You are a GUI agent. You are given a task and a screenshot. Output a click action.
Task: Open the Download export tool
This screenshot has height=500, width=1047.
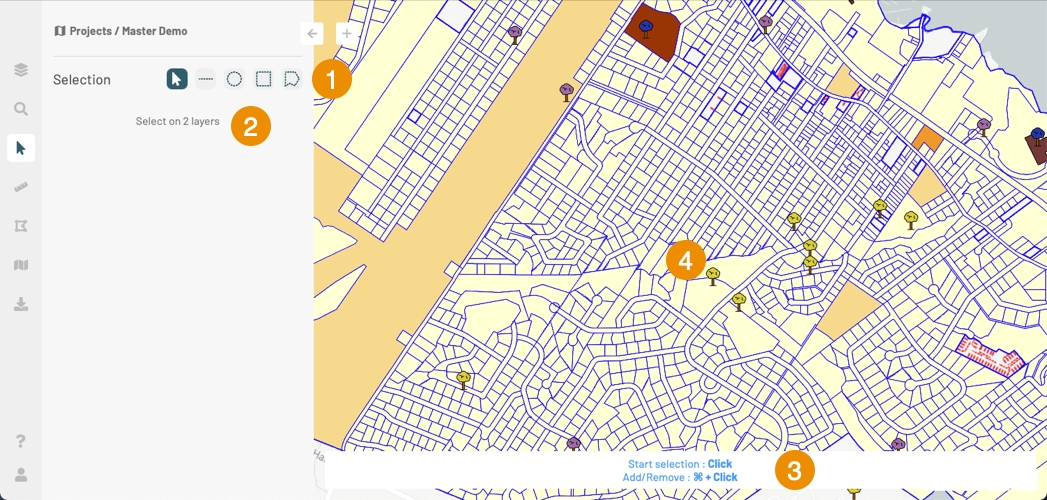pos(20,304)
